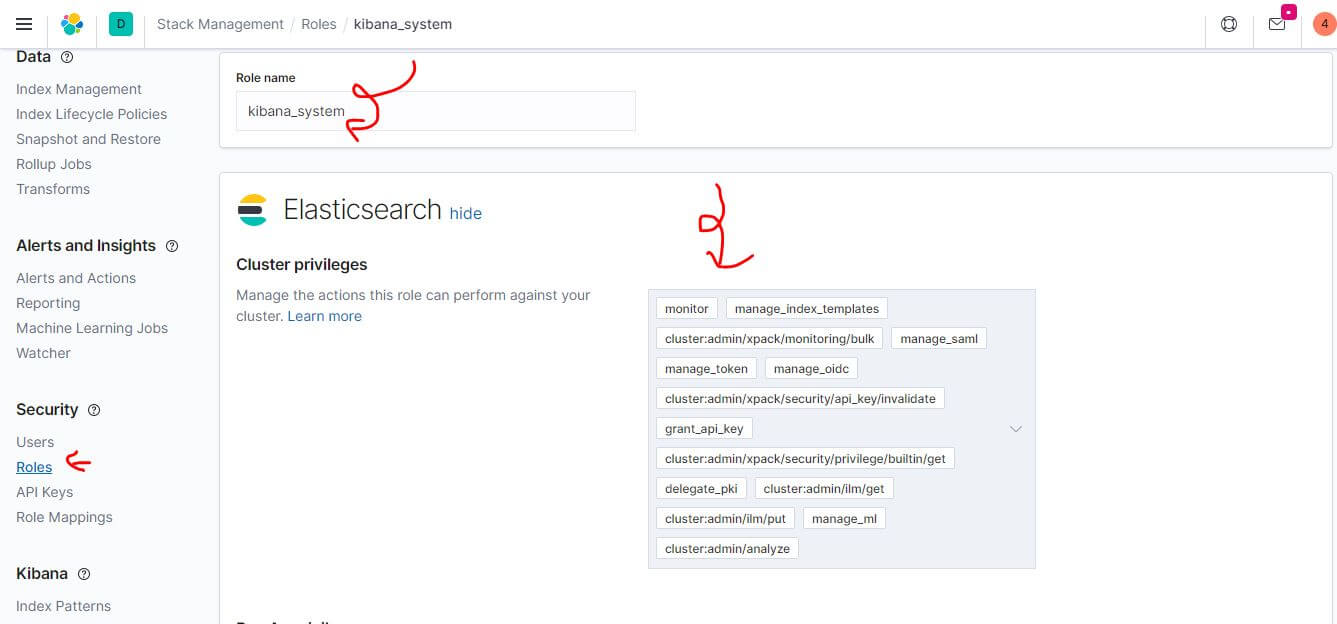Collapse the Elasticsearch section via hide link
The height and width of the screenshot is (624, 1337).
click(x=465, y=213)
